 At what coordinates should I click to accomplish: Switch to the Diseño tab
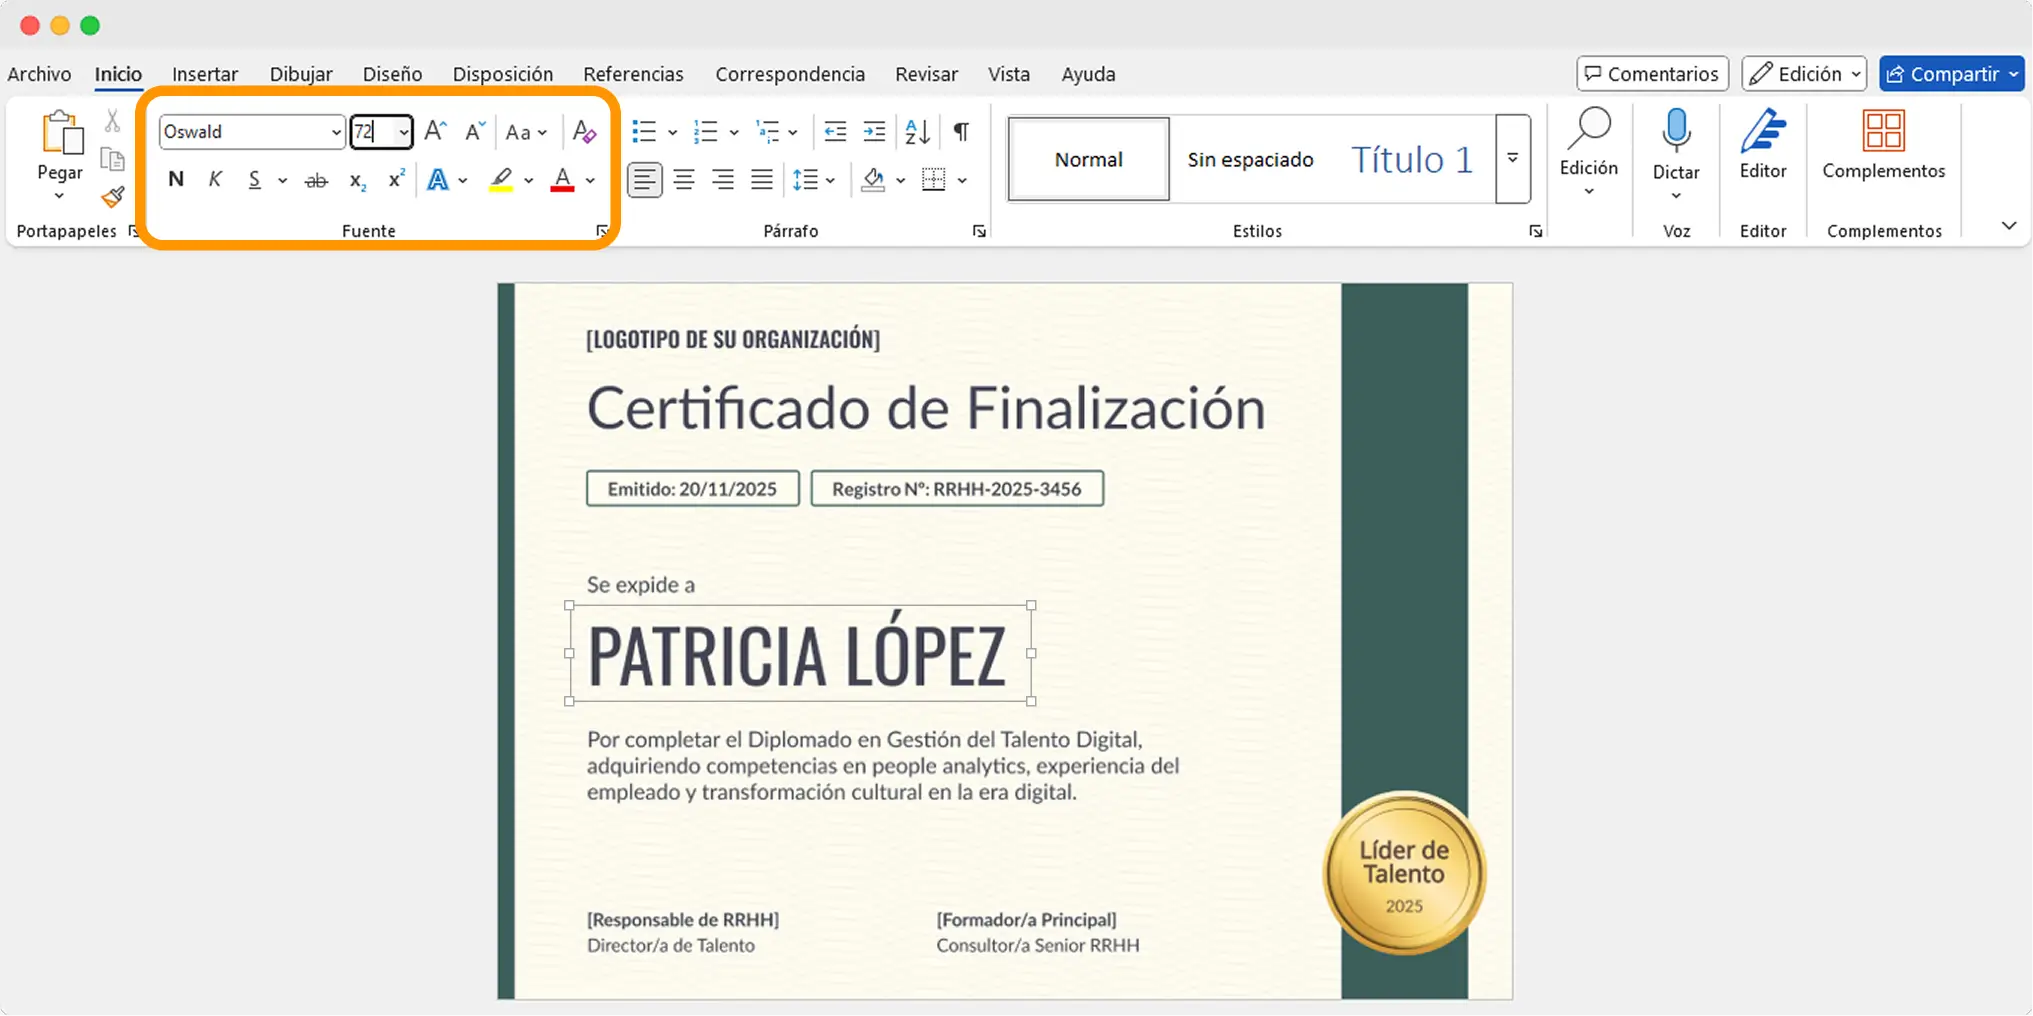pos(392,74)
